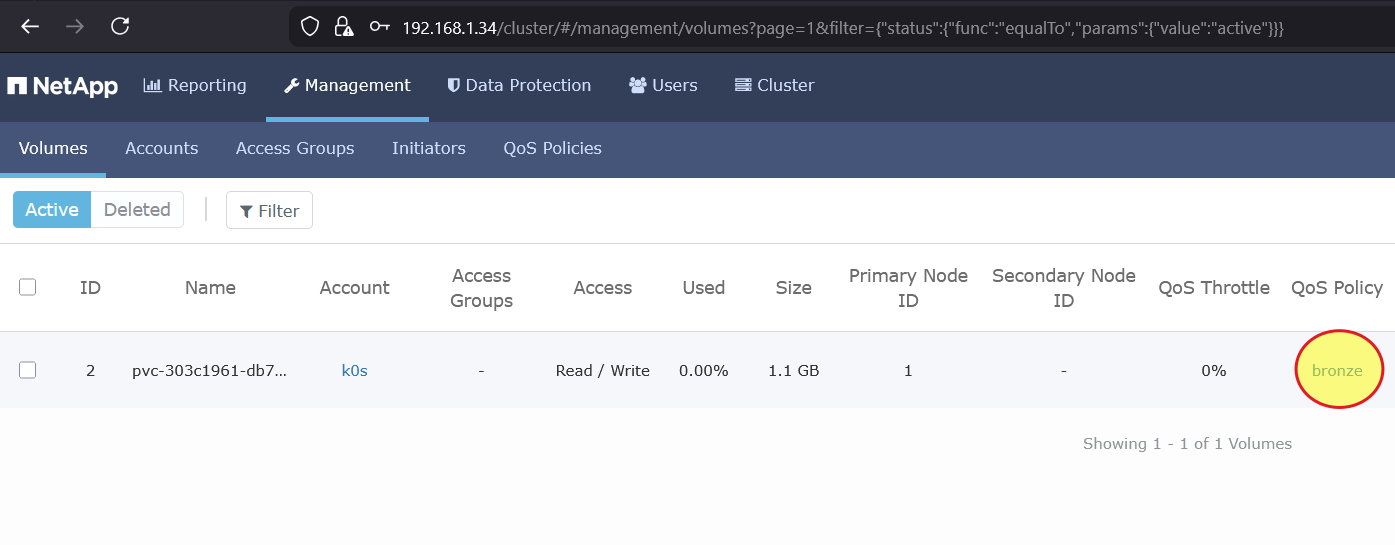The width and height of the screenshot is (1395, 545).
Task: Switch to the Volumes tab
Action: (x=53, y=148)
